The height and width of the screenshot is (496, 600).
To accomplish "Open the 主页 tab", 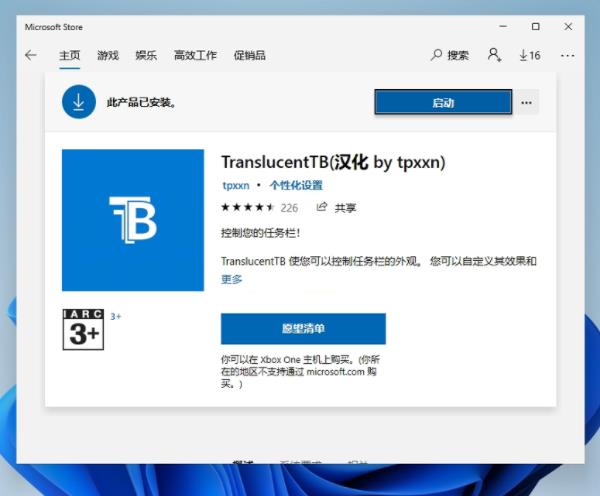I will (x=70, y=55).
